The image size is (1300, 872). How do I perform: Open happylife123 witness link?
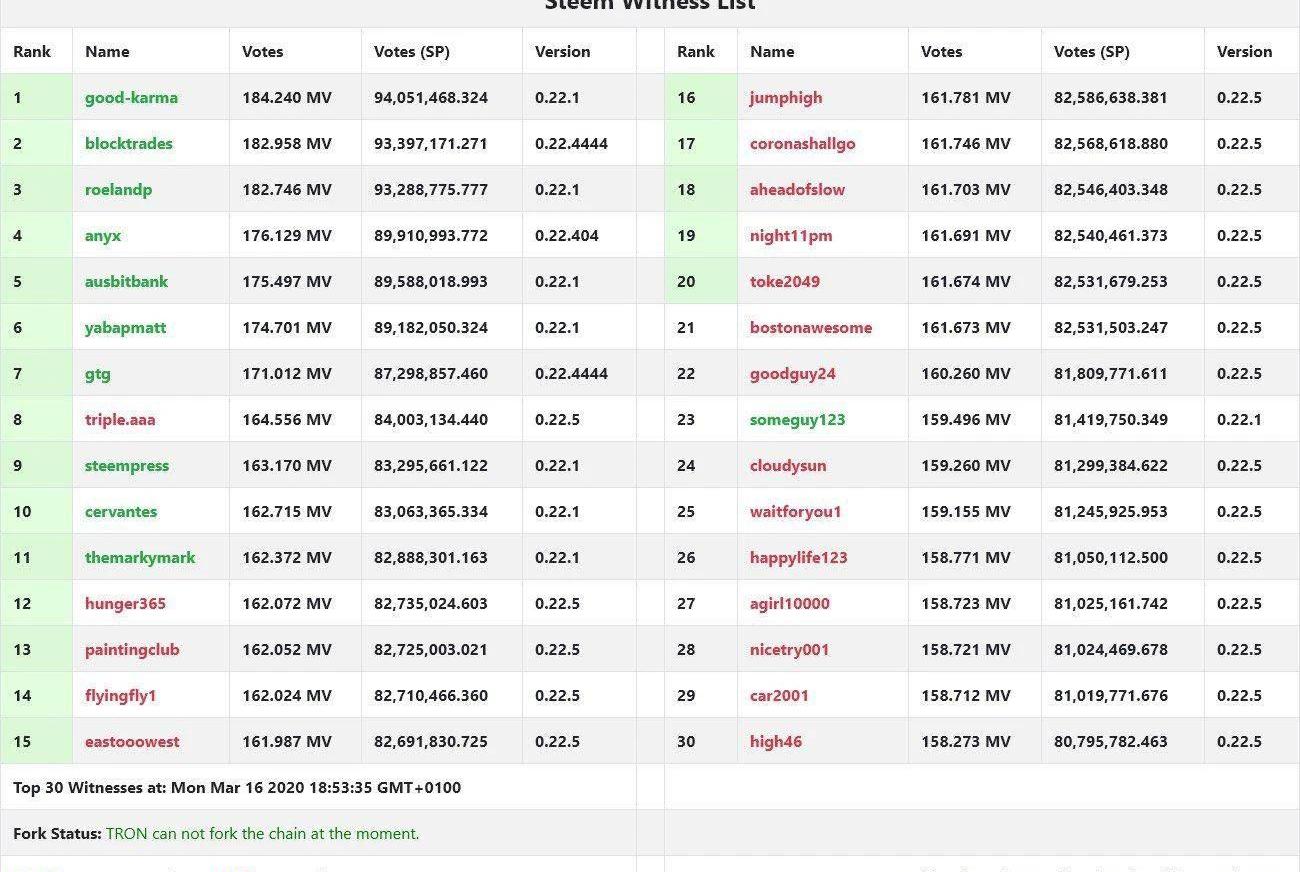[x=799, y=558]
